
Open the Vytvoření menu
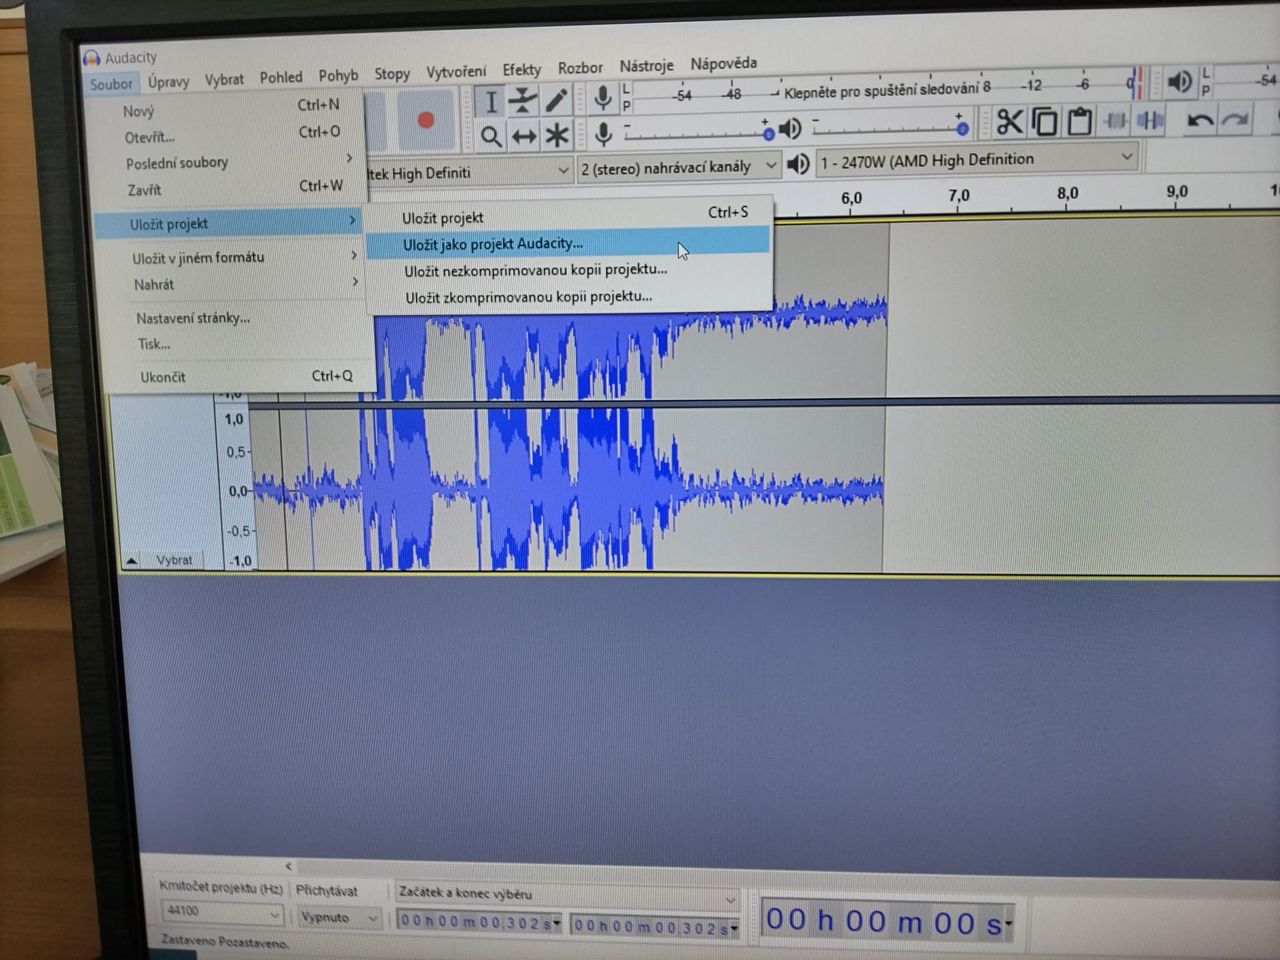click(456, 72)
